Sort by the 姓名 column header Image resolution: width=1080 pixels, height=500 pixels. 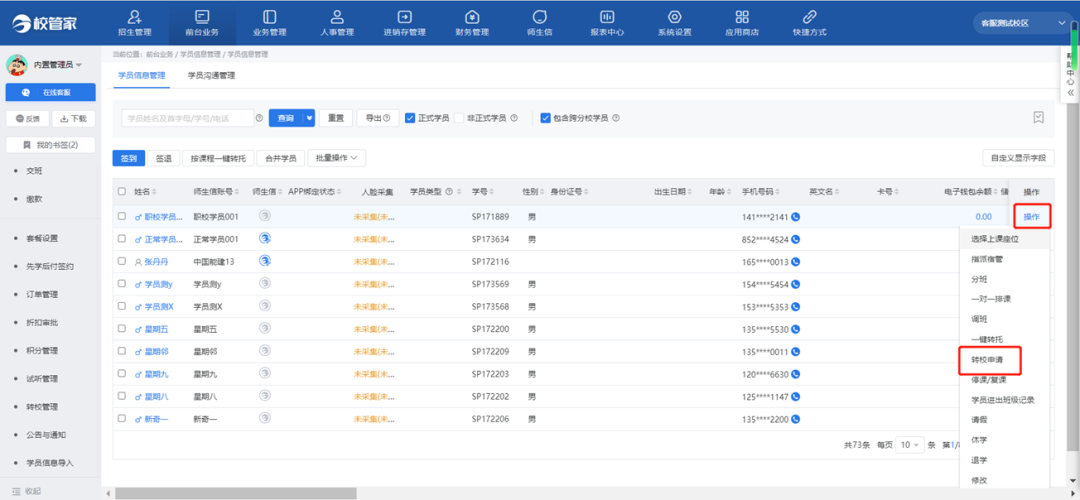tap(145, 191)
